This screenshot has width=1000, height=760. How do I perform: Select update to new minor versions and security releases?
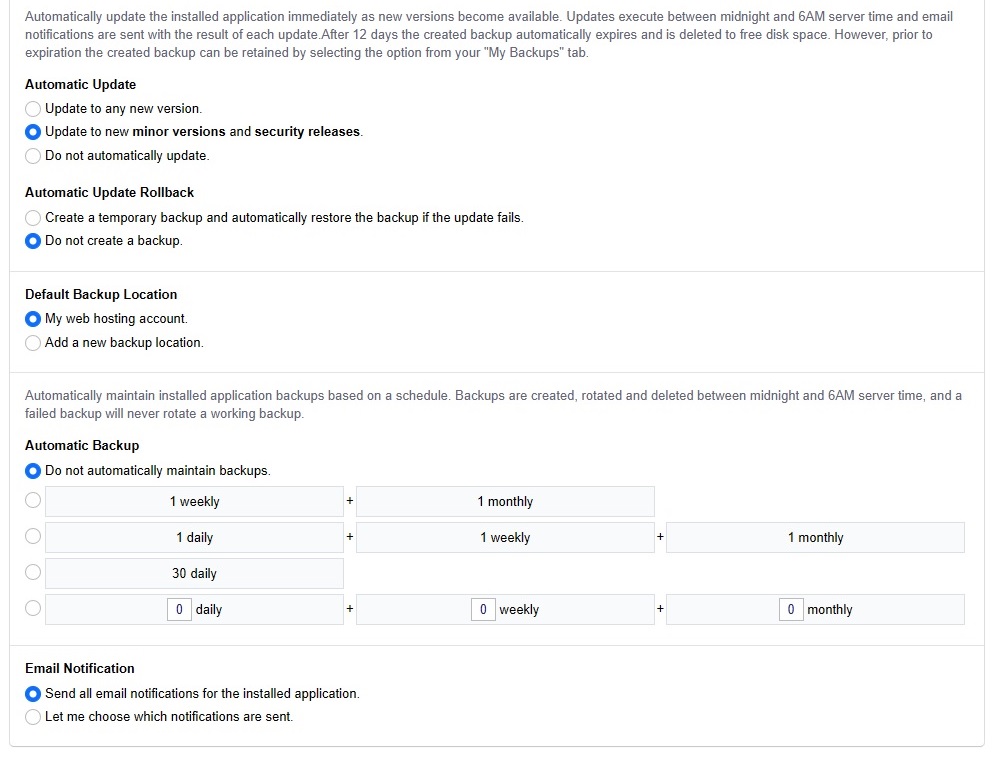click(32, 131)
